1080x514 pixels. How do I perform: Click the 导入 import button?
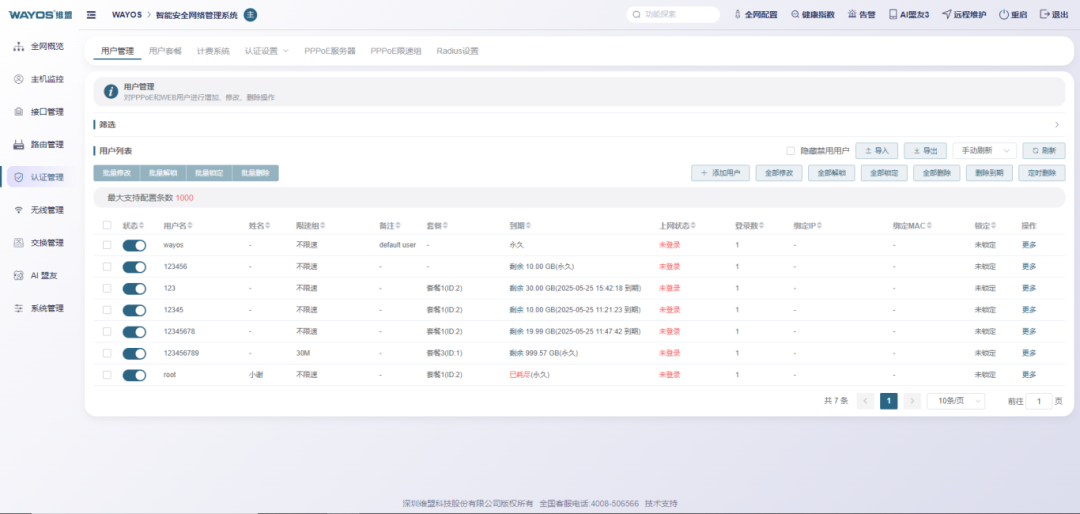(877, 150)
